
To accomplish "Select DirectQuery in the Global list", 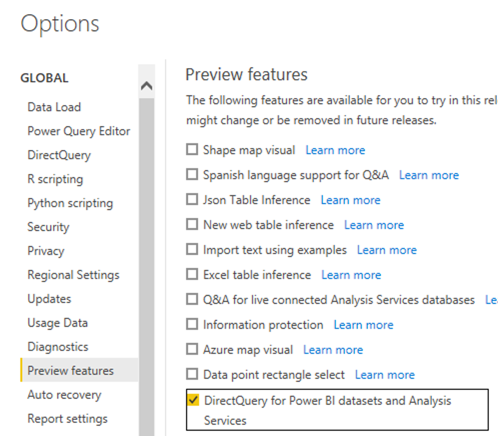I will tap(59, 155).
